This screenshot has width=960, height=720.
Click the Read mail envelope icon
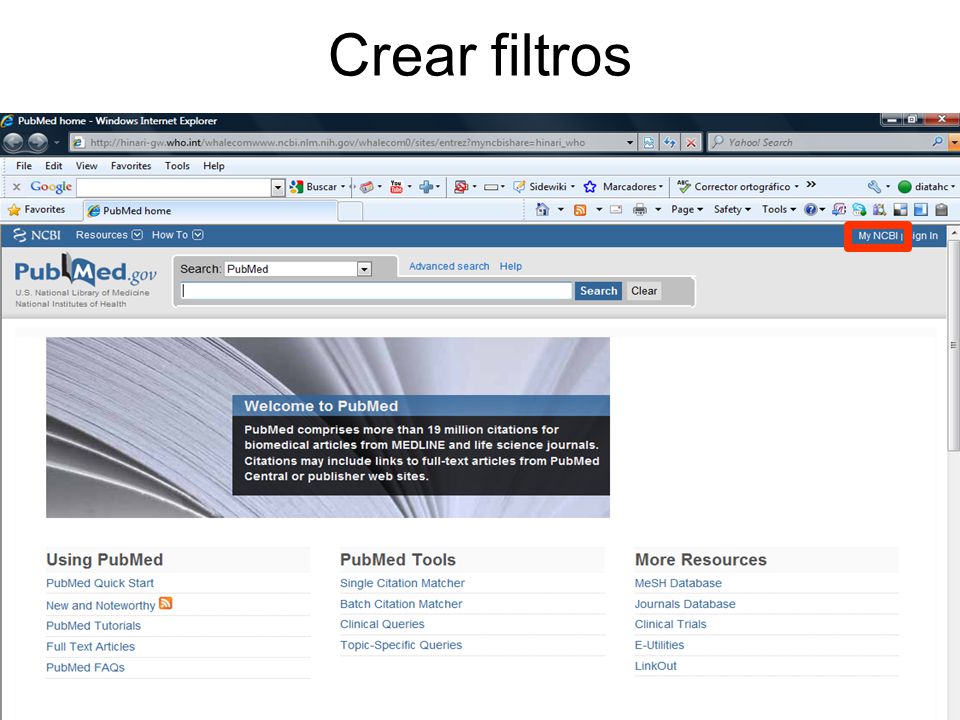pyautogui.click(x=617, y=210)
